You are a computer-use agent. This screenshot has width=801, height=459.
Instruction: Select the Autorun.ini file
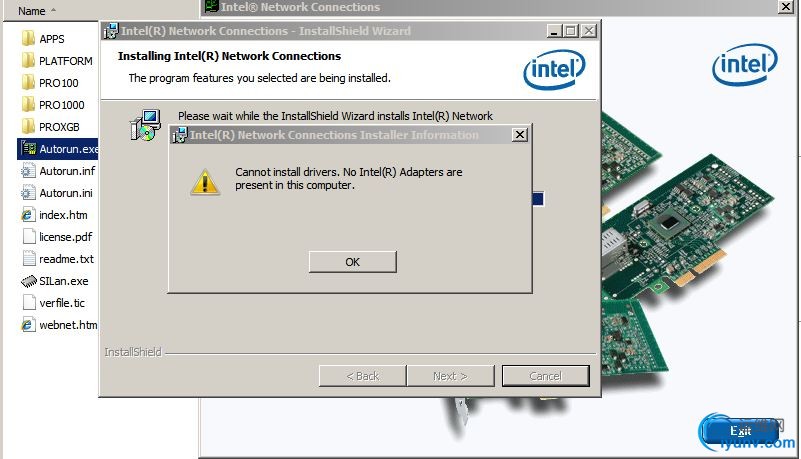click(57, 193)
